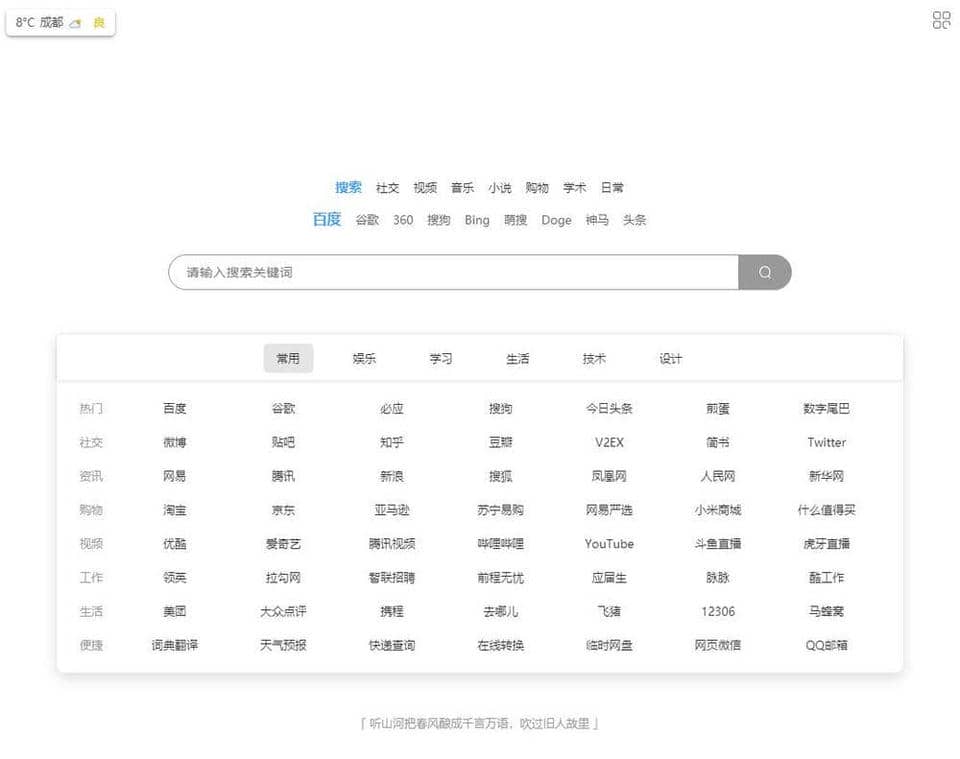Viewport: 960px width, 759px height.
Task: Open the 技术 tab
Action: 594,358
